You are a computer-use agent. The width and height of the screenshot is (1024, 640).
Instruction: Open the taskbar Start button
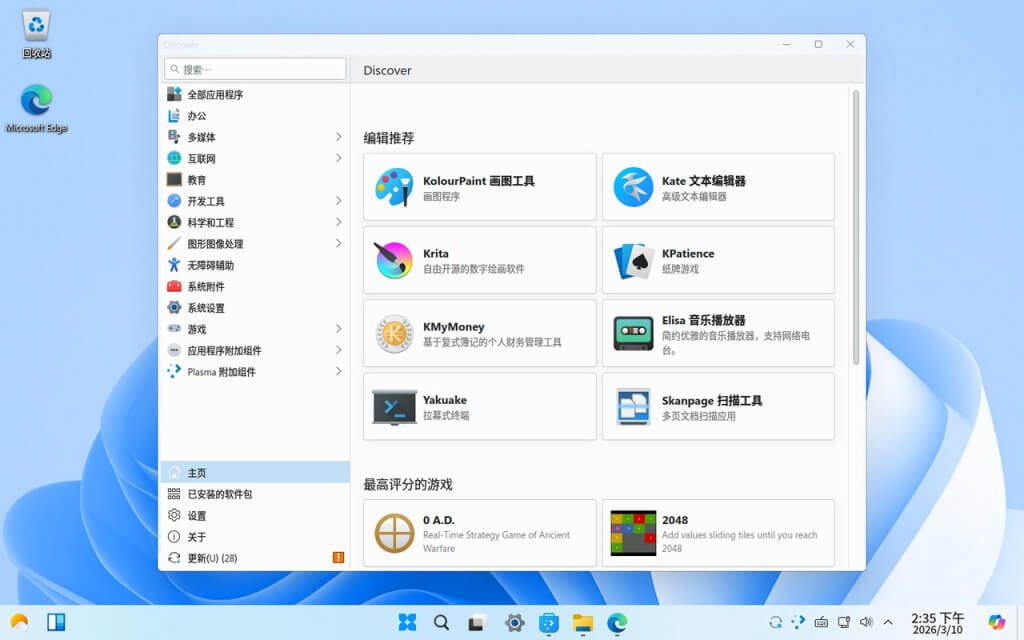pos(408,622)
